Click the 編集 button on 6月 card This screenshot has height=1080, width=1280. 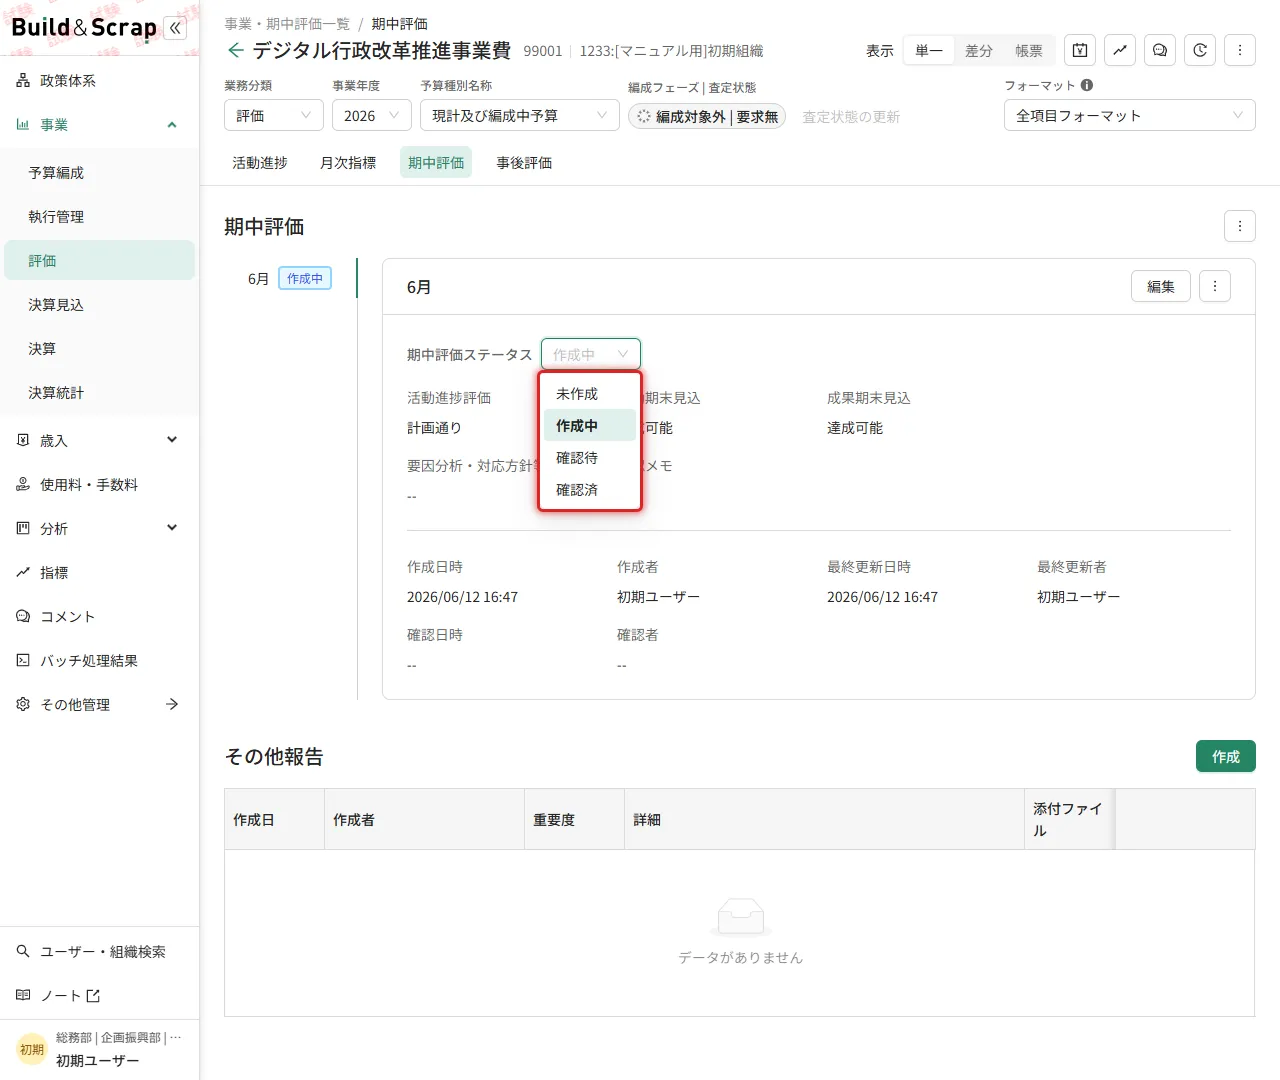point(1161,286)
